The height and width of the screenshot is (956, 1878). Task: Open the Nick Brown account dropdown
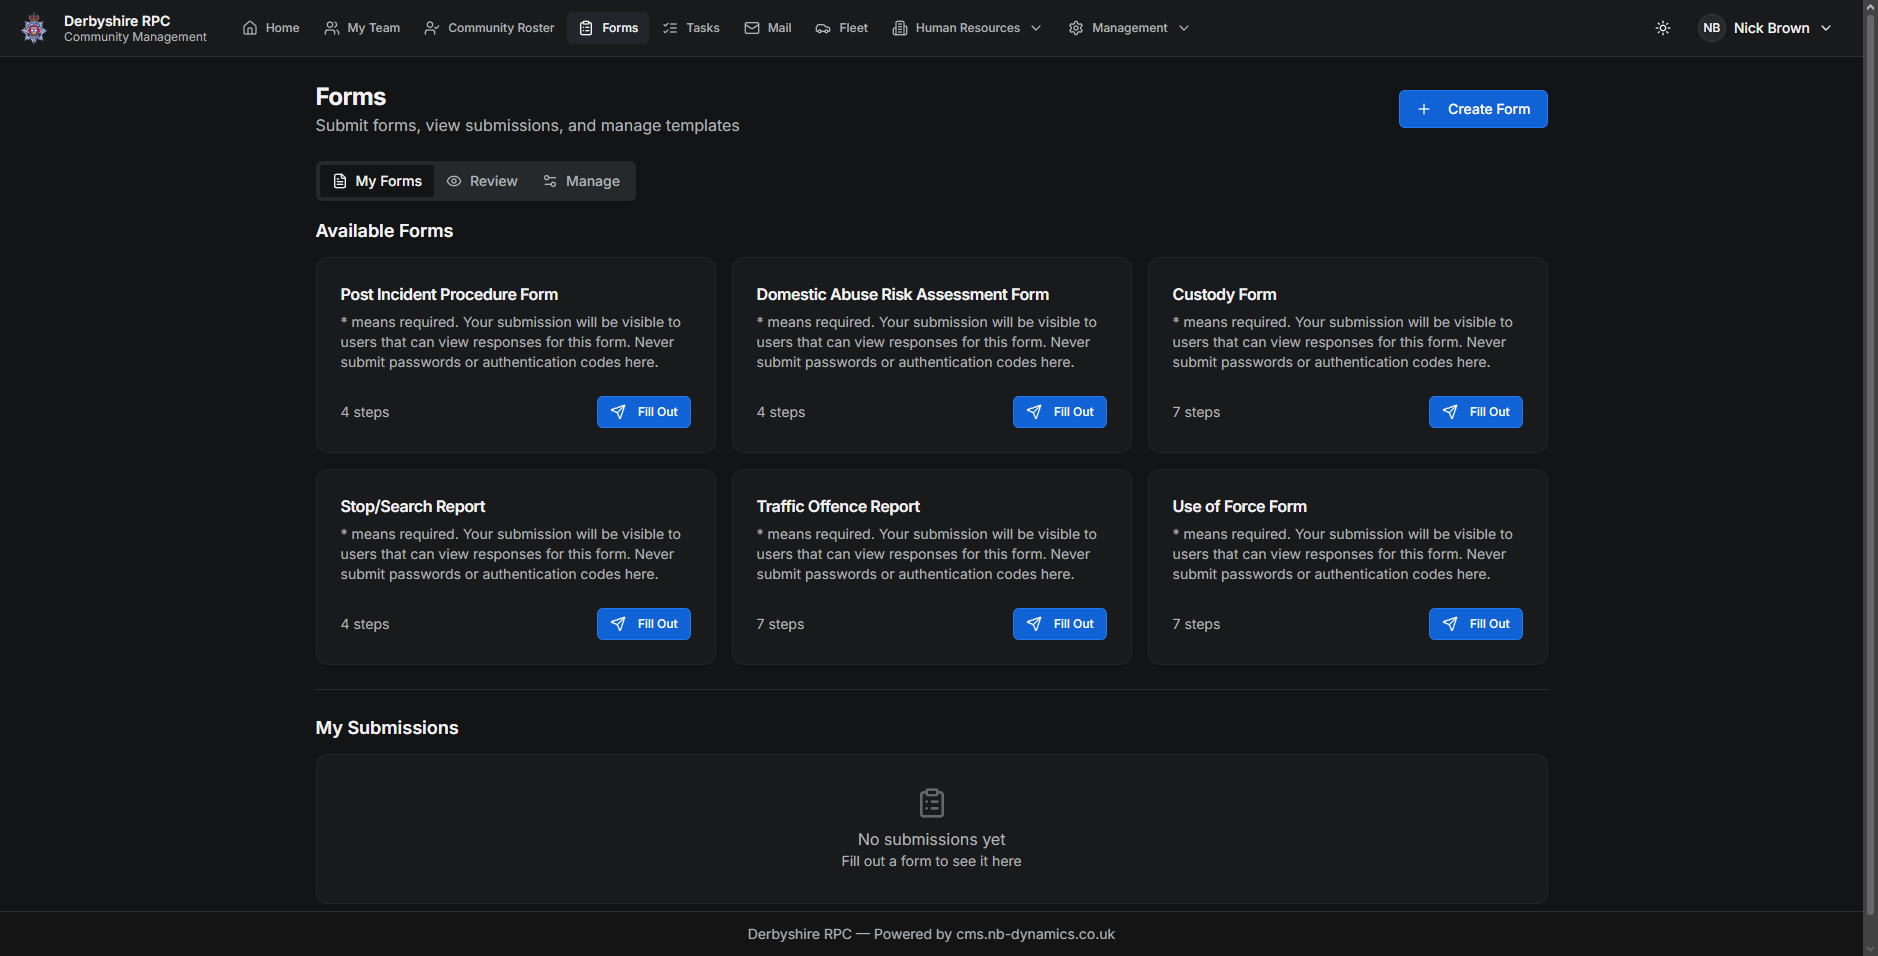pyautogui.click(x=1766, y=28)
